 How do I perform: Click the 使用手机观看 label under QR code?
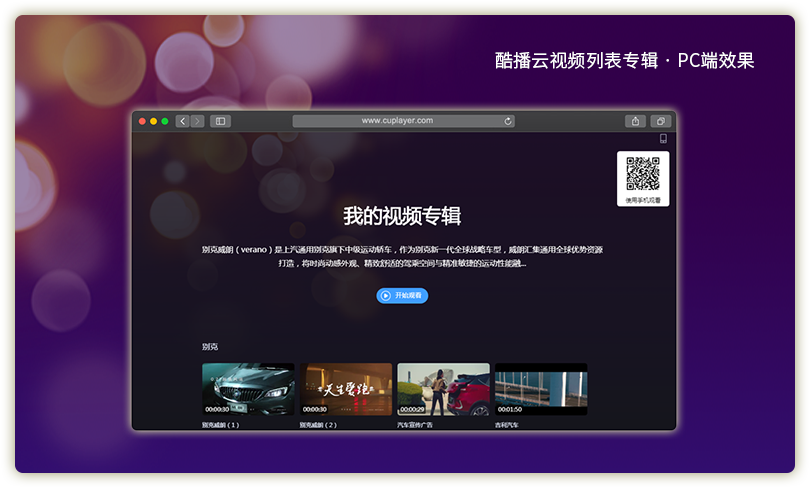pos(643,200)
